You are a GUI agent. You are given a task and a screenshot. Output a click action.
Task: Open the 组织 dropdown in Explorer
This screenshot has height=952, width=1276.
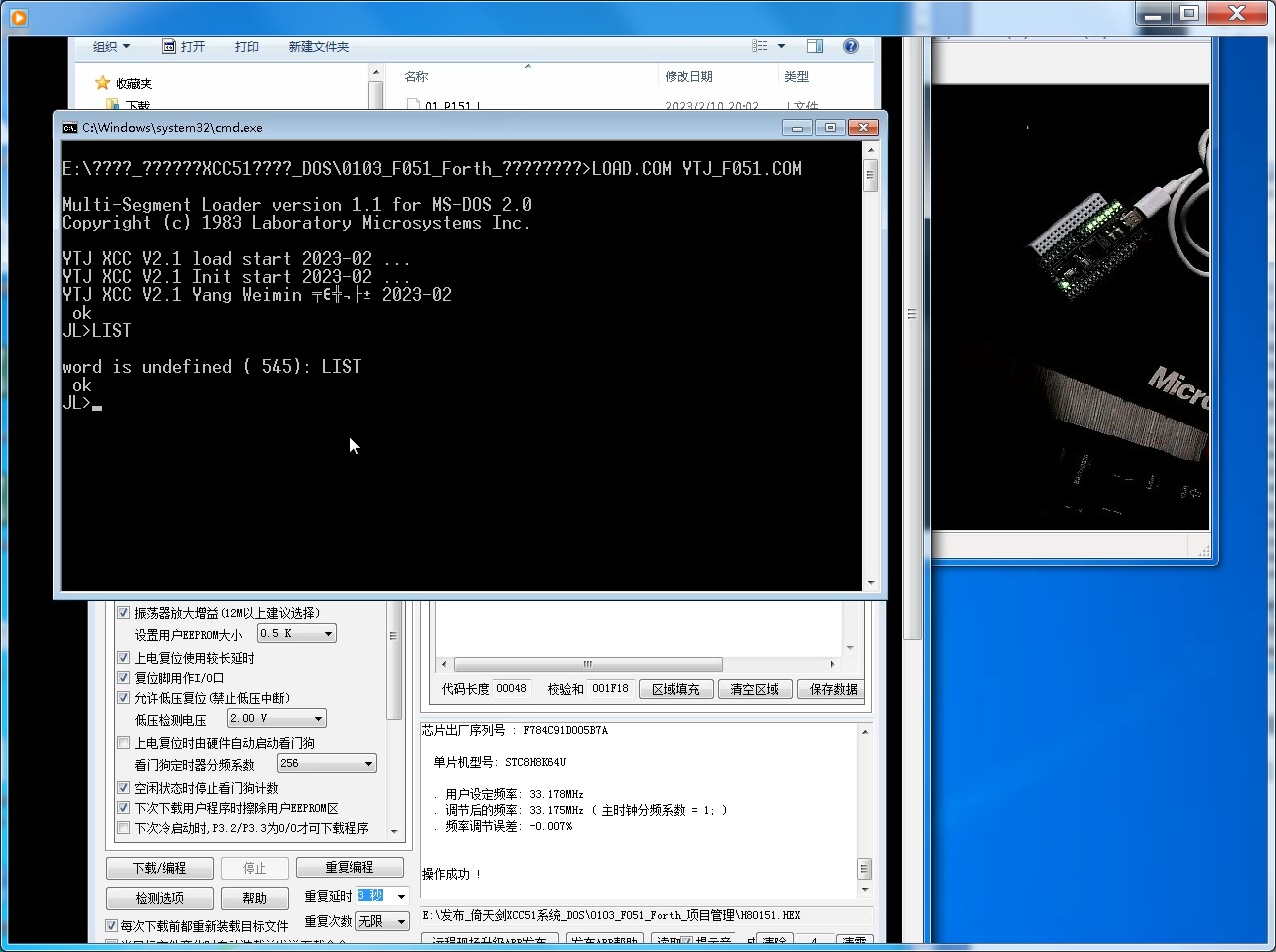[111, 46]
